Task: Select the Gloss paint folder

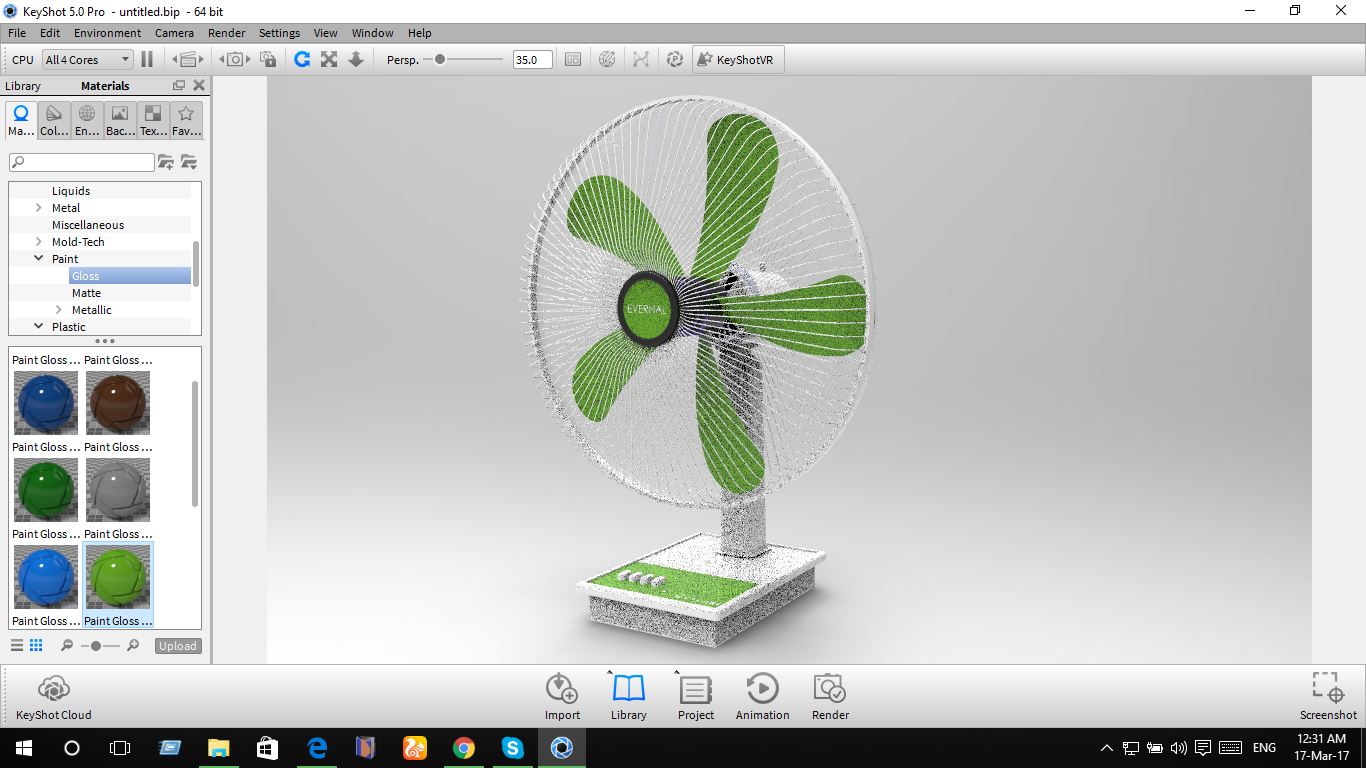Action: [130, 276]
